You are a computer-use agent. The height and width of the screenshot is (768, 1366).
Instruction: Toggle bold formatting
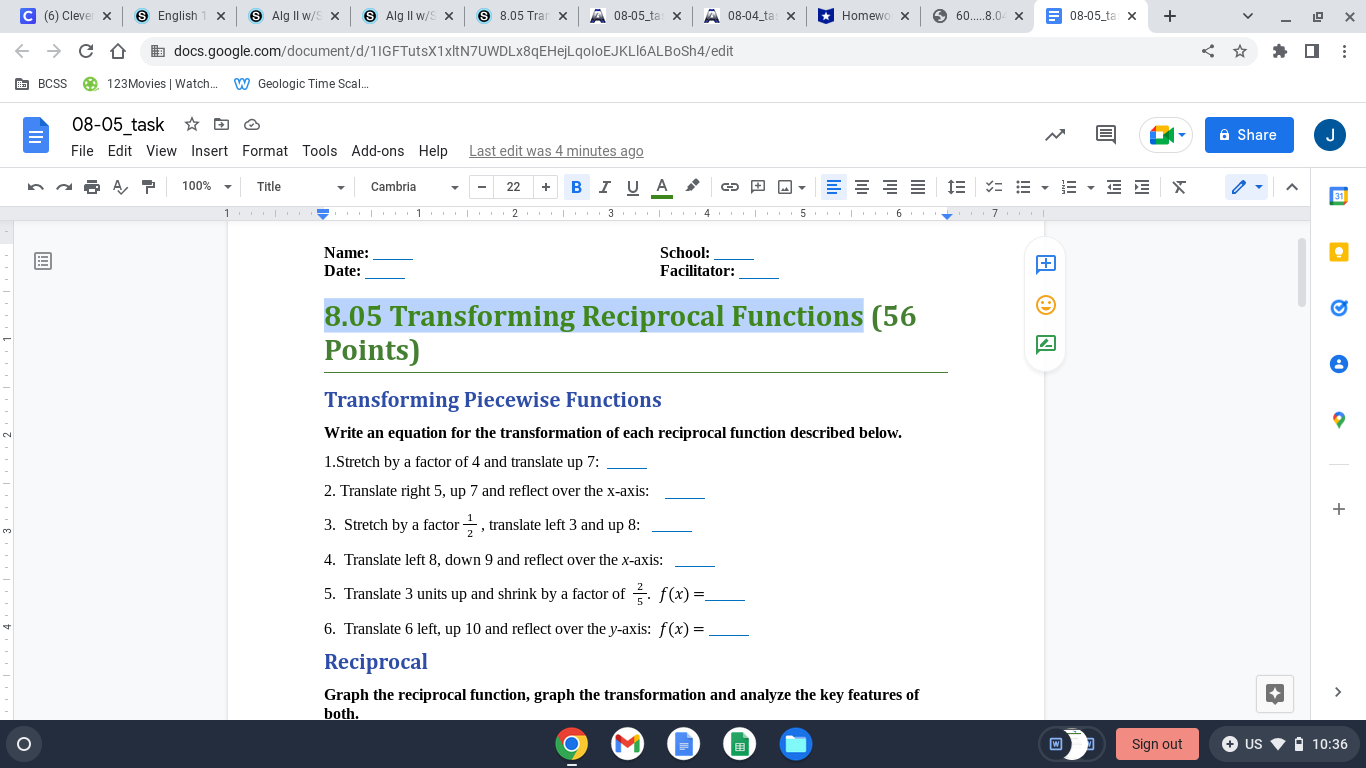[x=576, y=187]
